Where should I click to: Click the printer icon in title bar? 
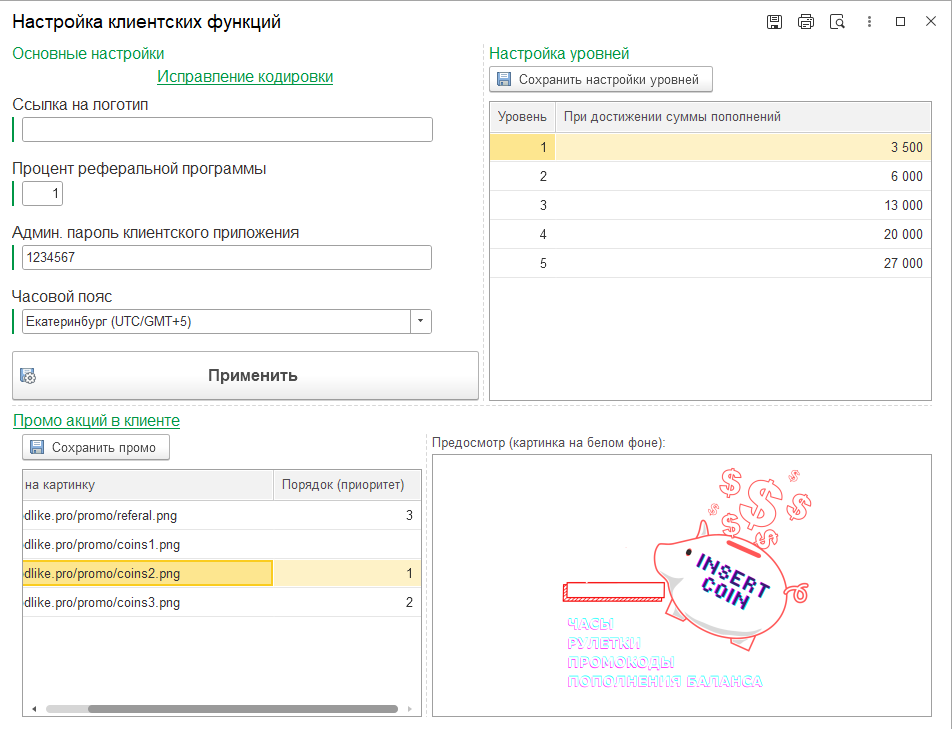point(806,22)
